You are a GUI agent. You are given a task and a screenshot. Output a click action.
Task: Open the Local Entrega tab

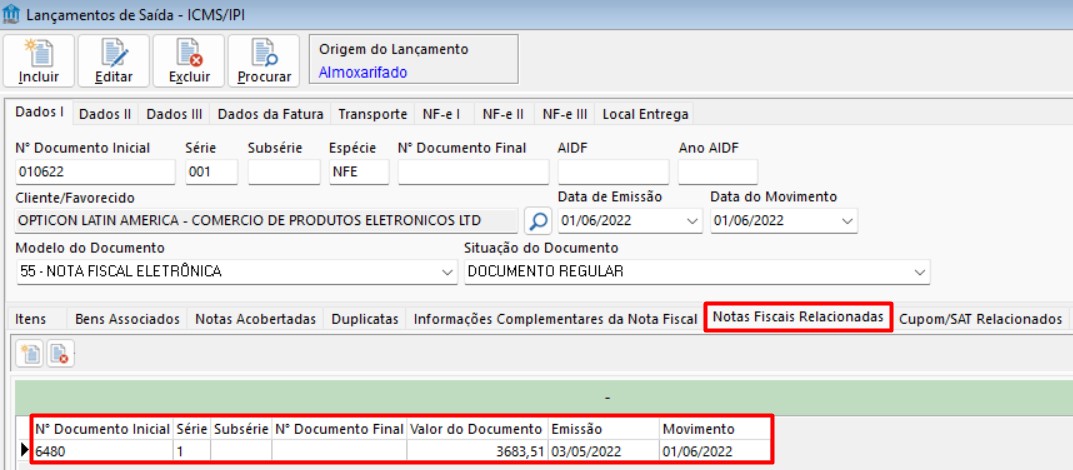(645, 114)
